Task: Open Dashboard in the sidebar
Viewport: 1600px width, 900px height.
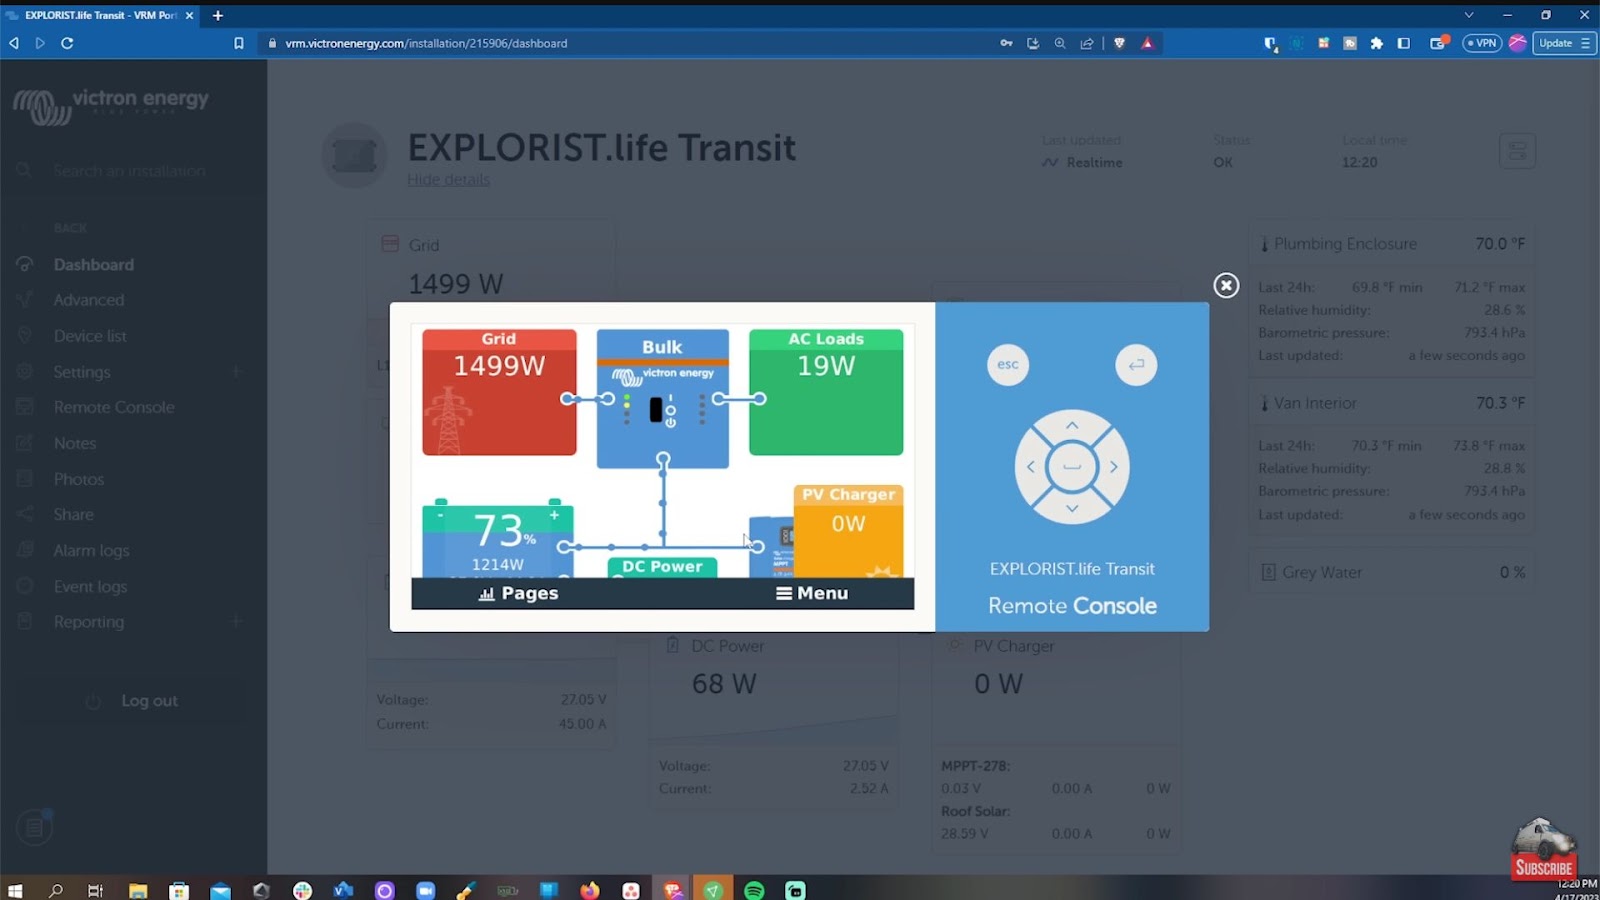Action: tap(94, 265)
